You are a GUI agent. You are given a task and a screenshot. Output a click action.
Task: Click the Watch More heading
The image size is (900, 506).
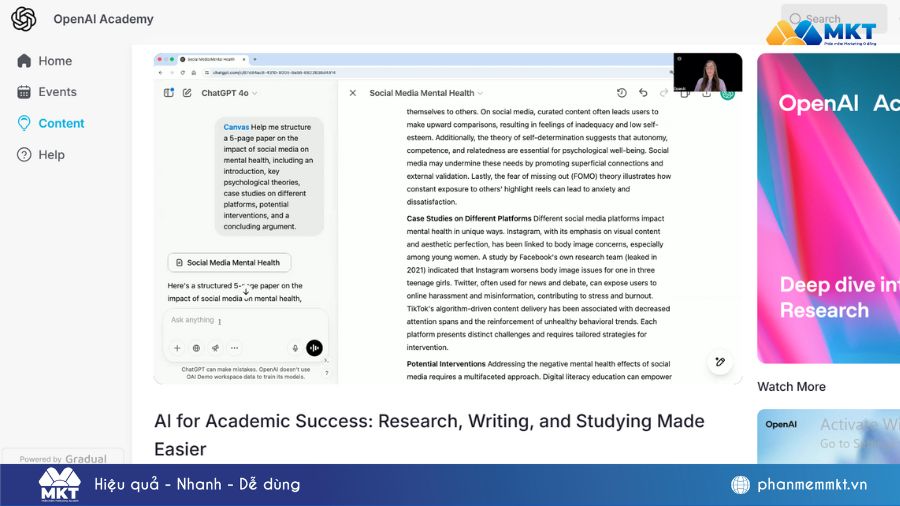(791, 387)
